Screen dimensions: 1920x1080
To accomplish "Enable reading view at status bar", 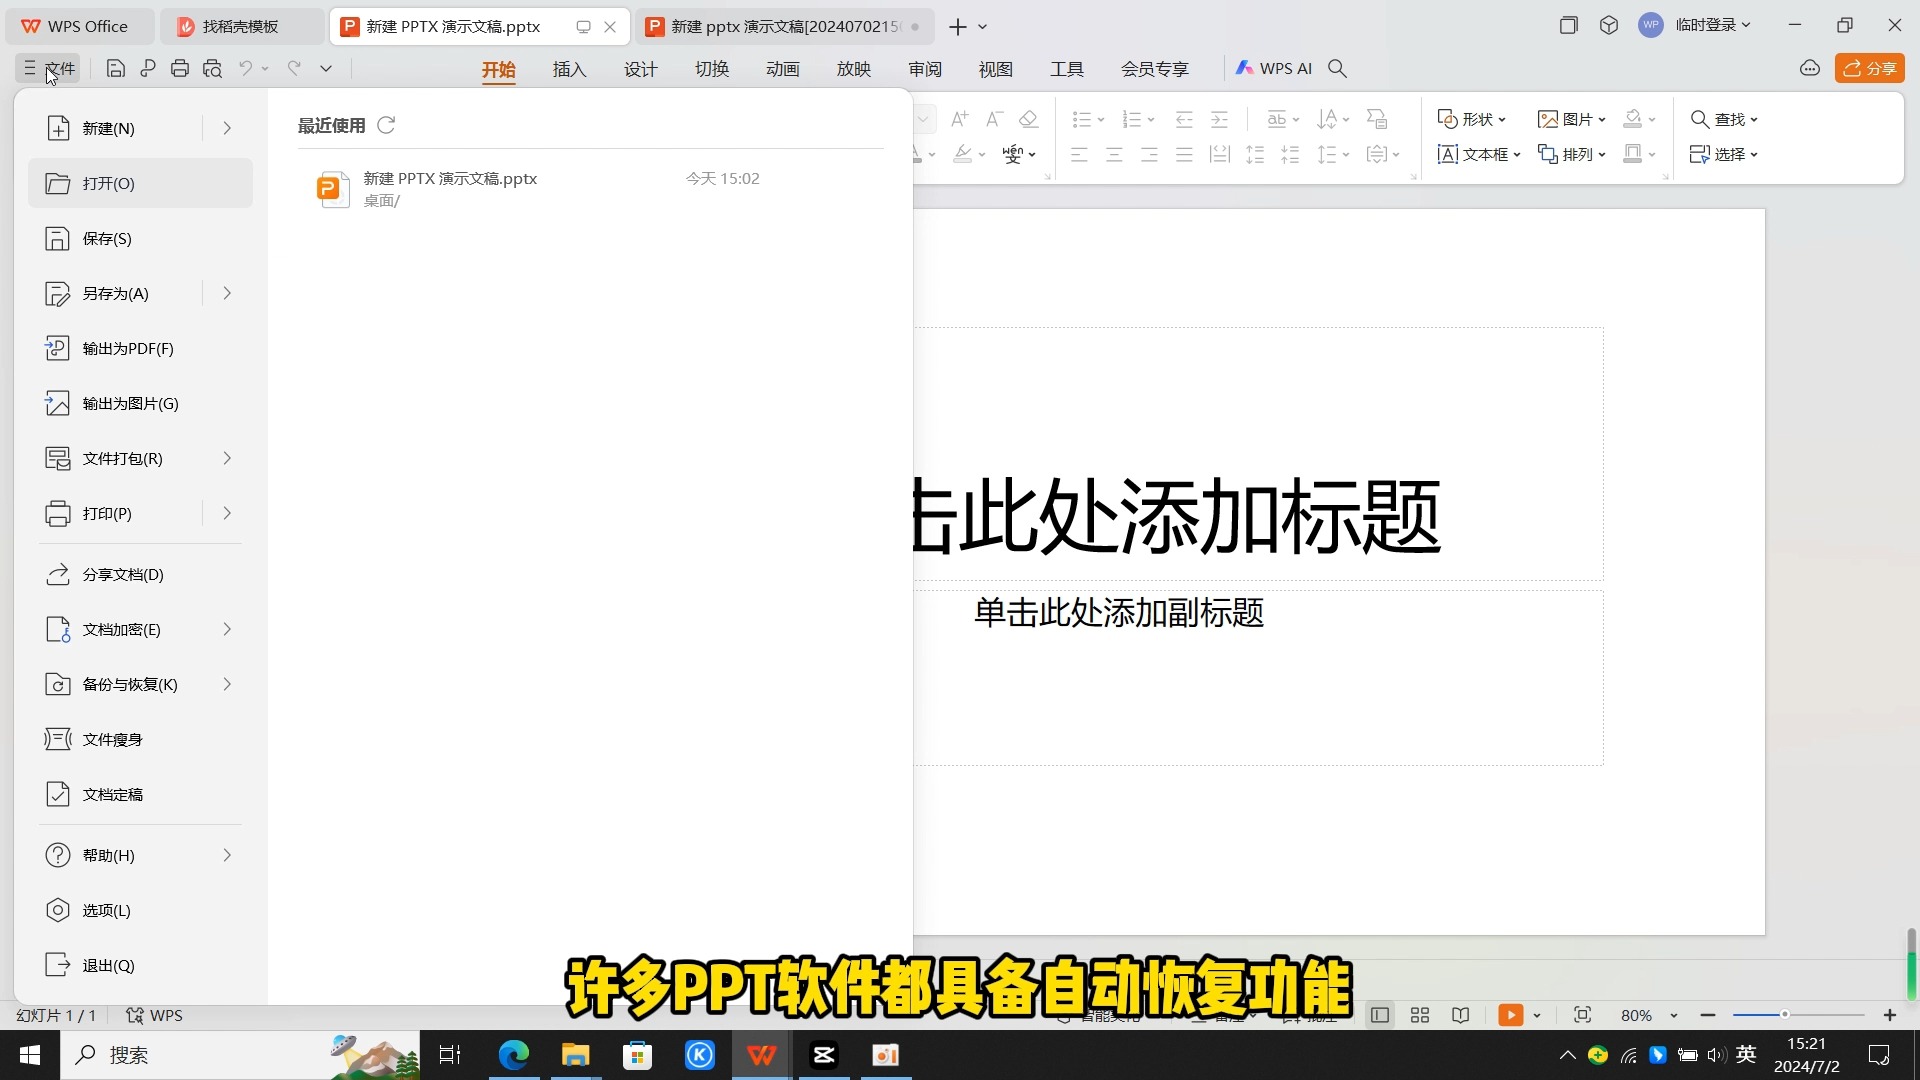I will coord(1459,1014).
